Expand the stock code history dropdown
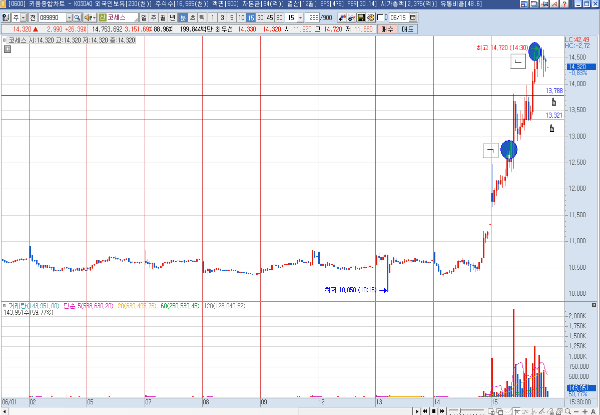The height and width of the screenshot is (415, 600). (x=69, y=18)
